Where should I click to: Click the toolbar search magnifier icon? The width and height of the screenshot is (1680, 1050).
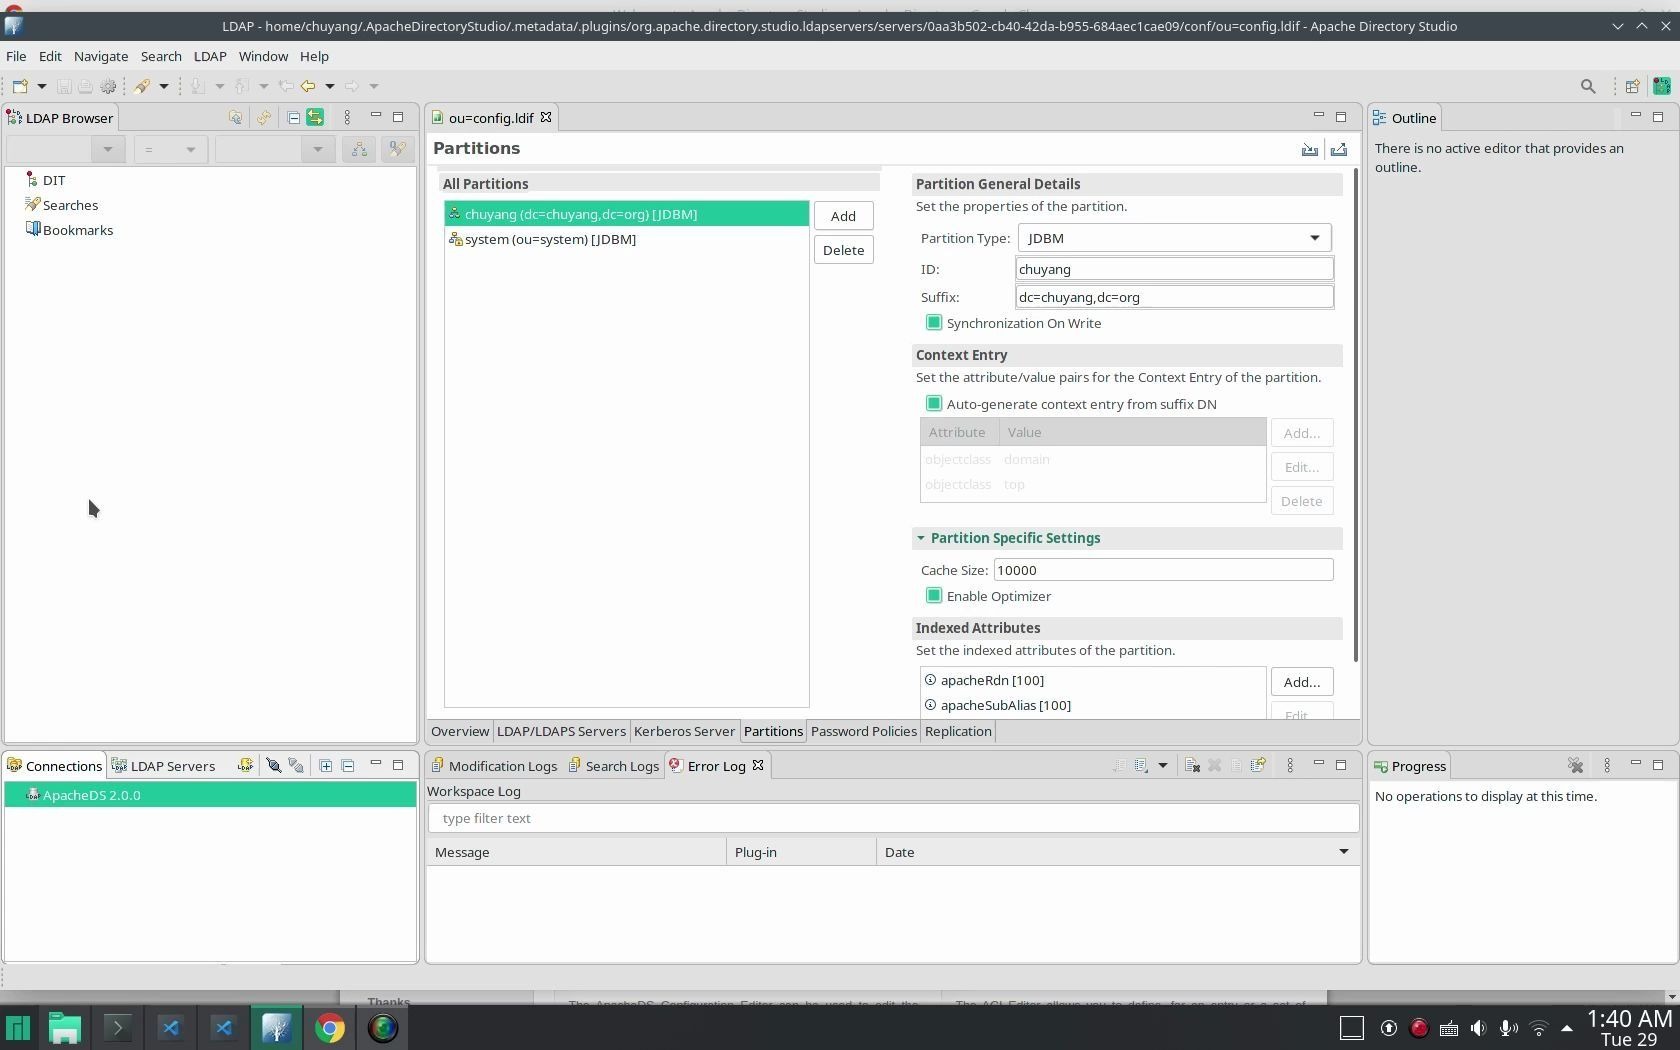tap(1587, 86)
